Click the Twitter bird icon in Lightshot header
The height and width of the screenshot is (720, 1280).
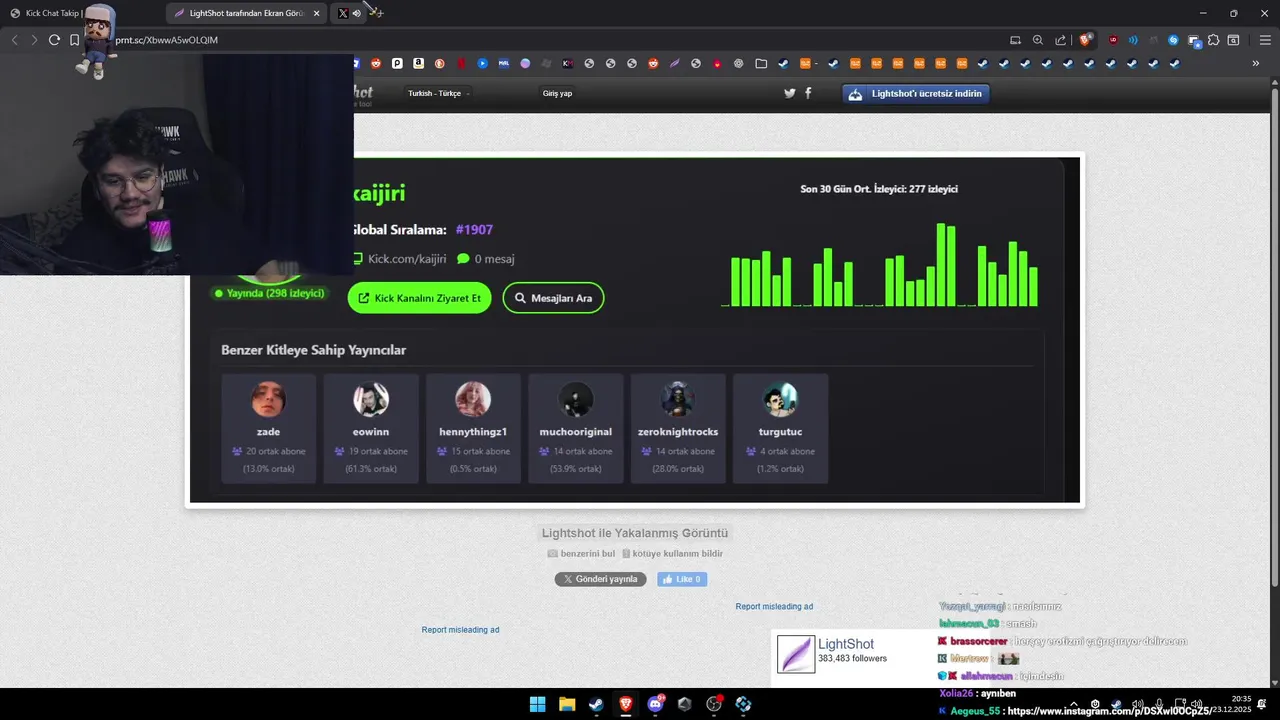click(x=790, y=93)
